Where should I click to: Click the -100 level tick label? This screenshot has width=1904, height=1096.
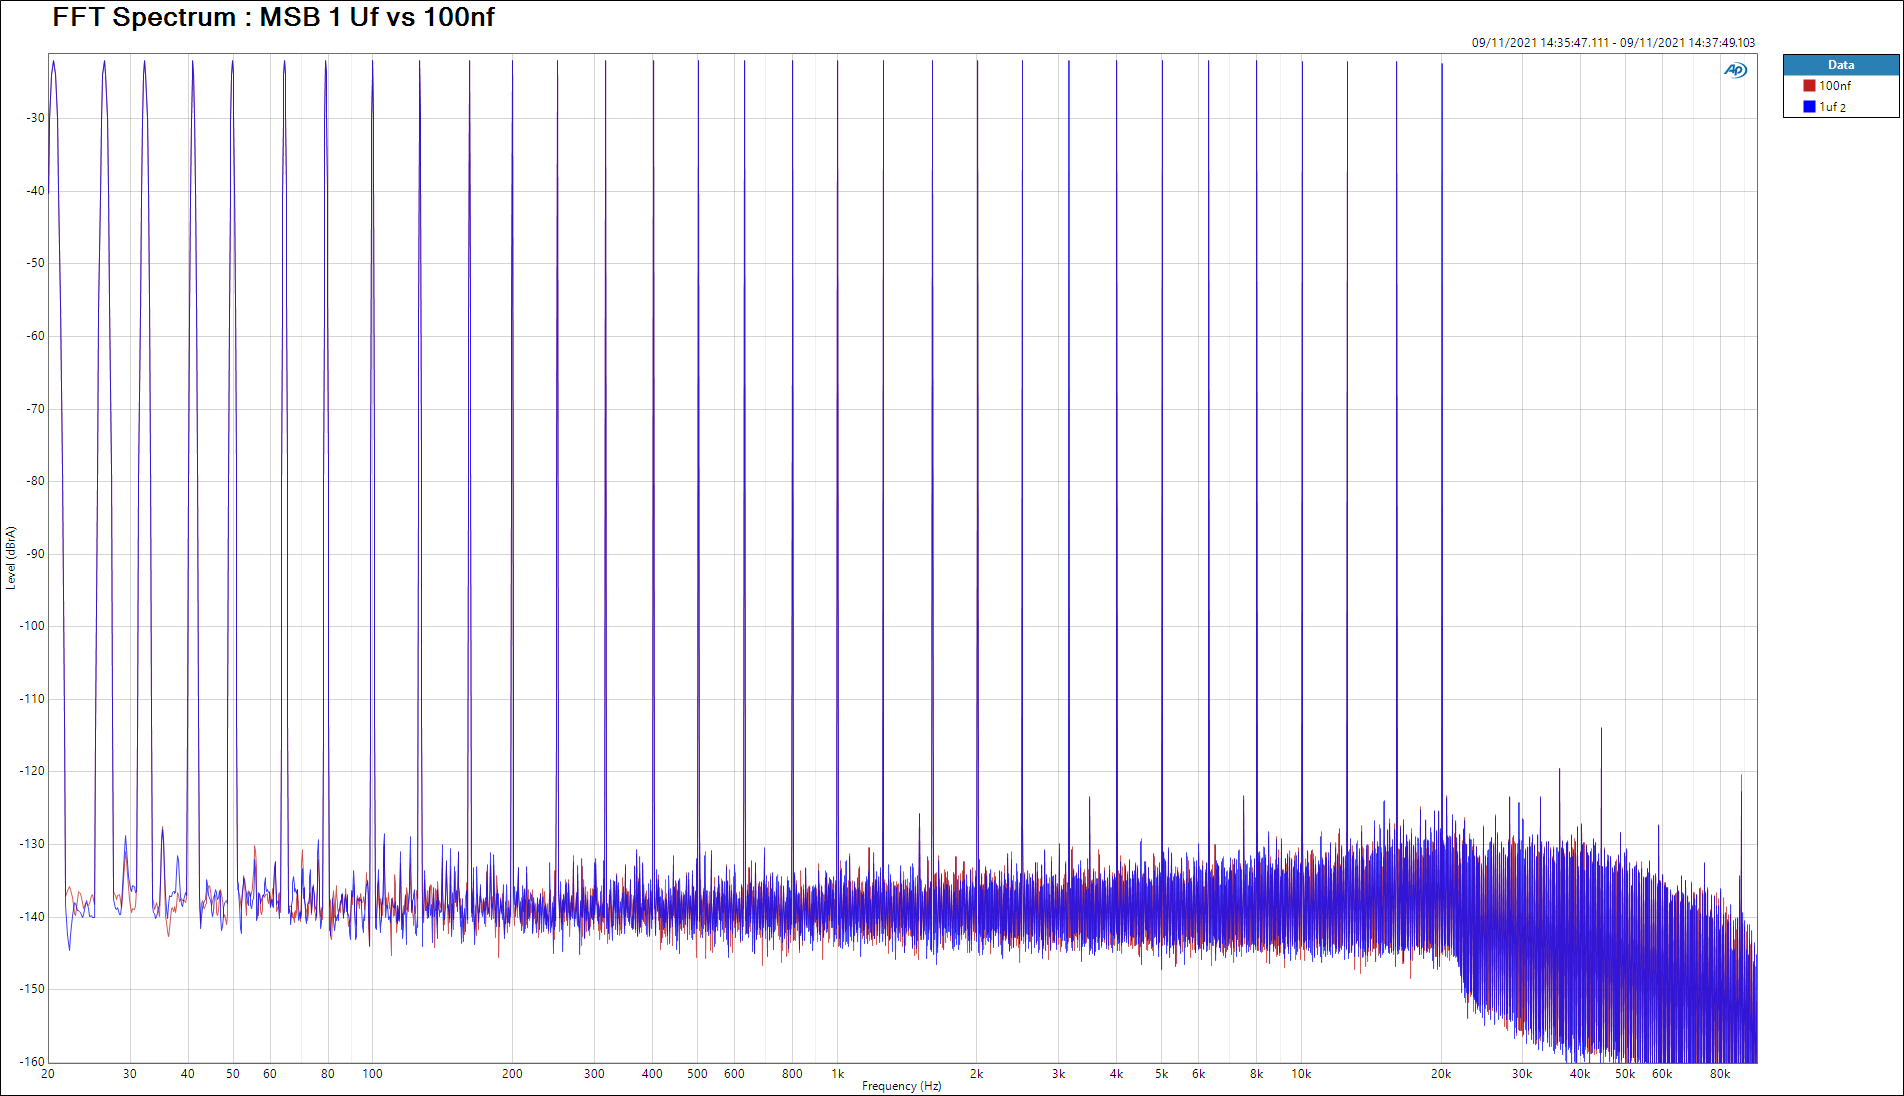click(33, 626)
